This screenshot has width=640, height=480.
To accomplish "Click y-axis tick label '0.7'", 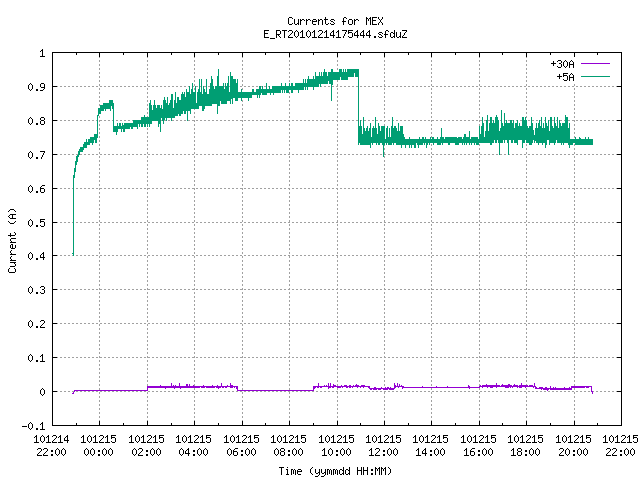I will pyautogui.click(x=36, y=155).
